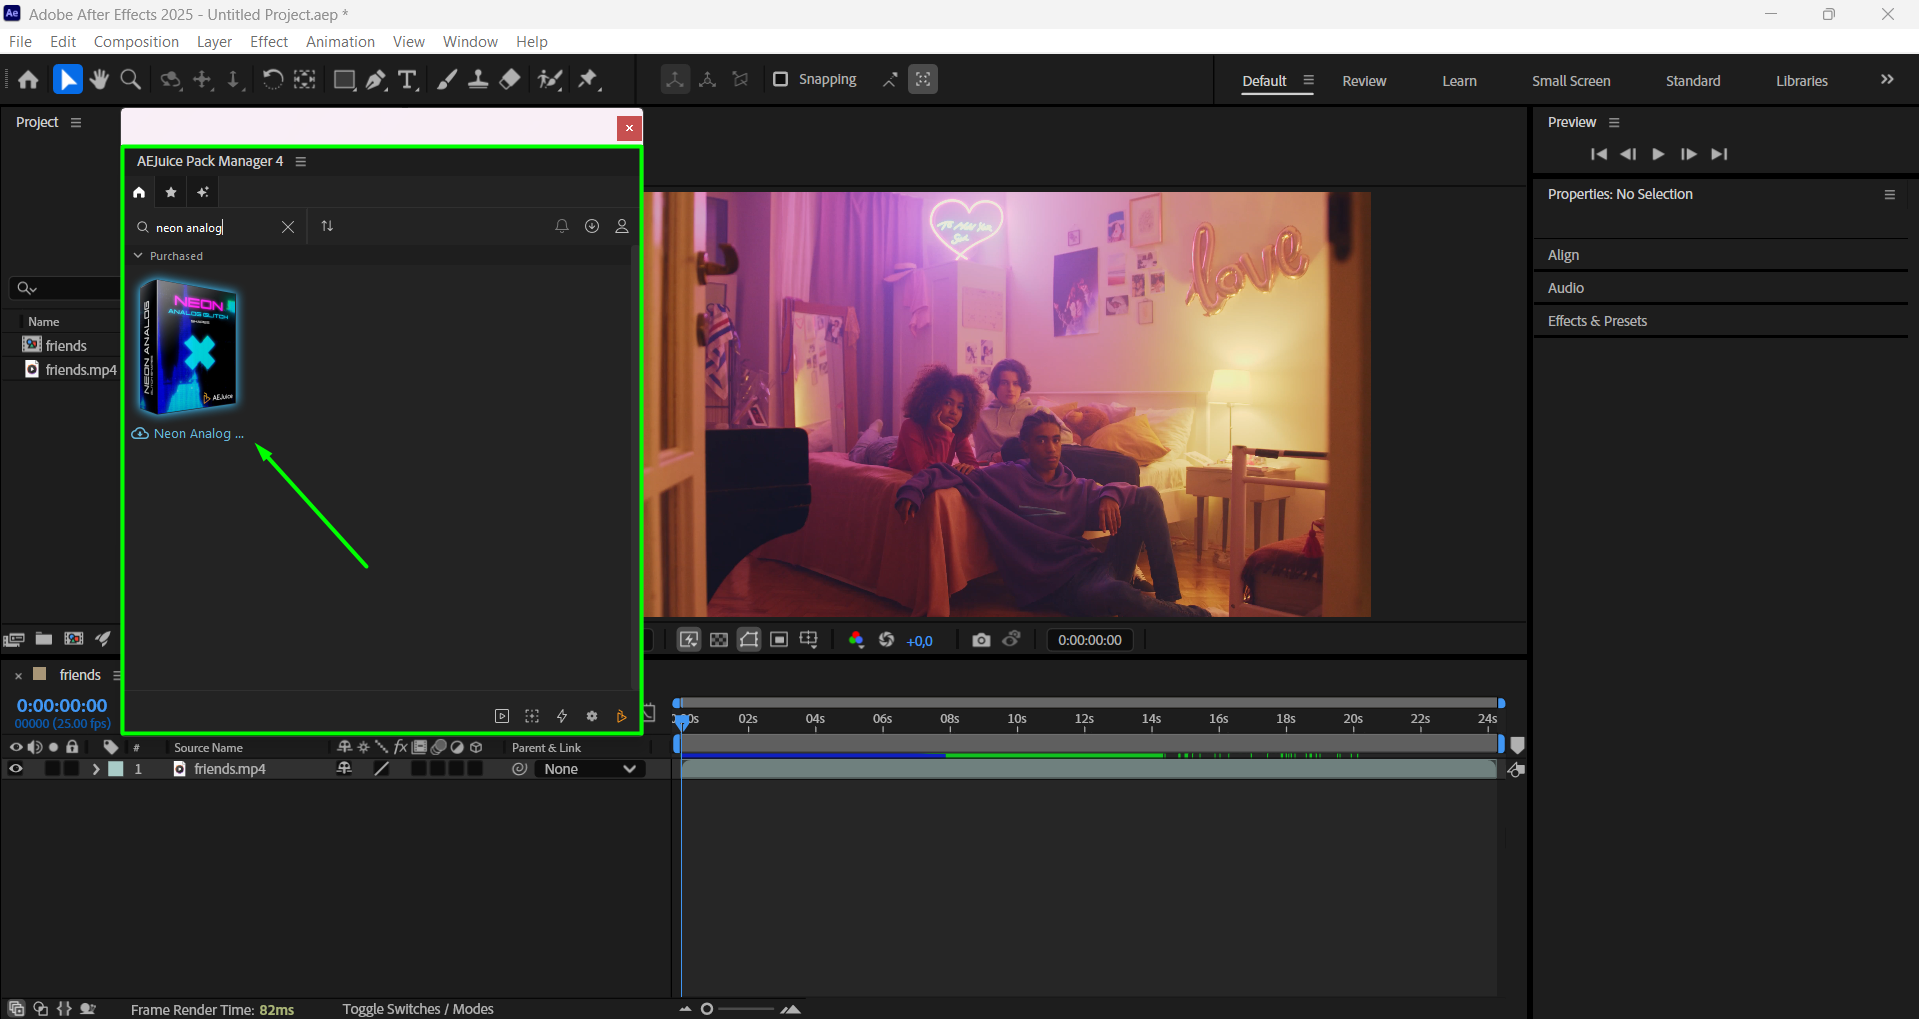Click Toggle Switches / Modes
1919x1019 pixels.
tap(418, 1009)
